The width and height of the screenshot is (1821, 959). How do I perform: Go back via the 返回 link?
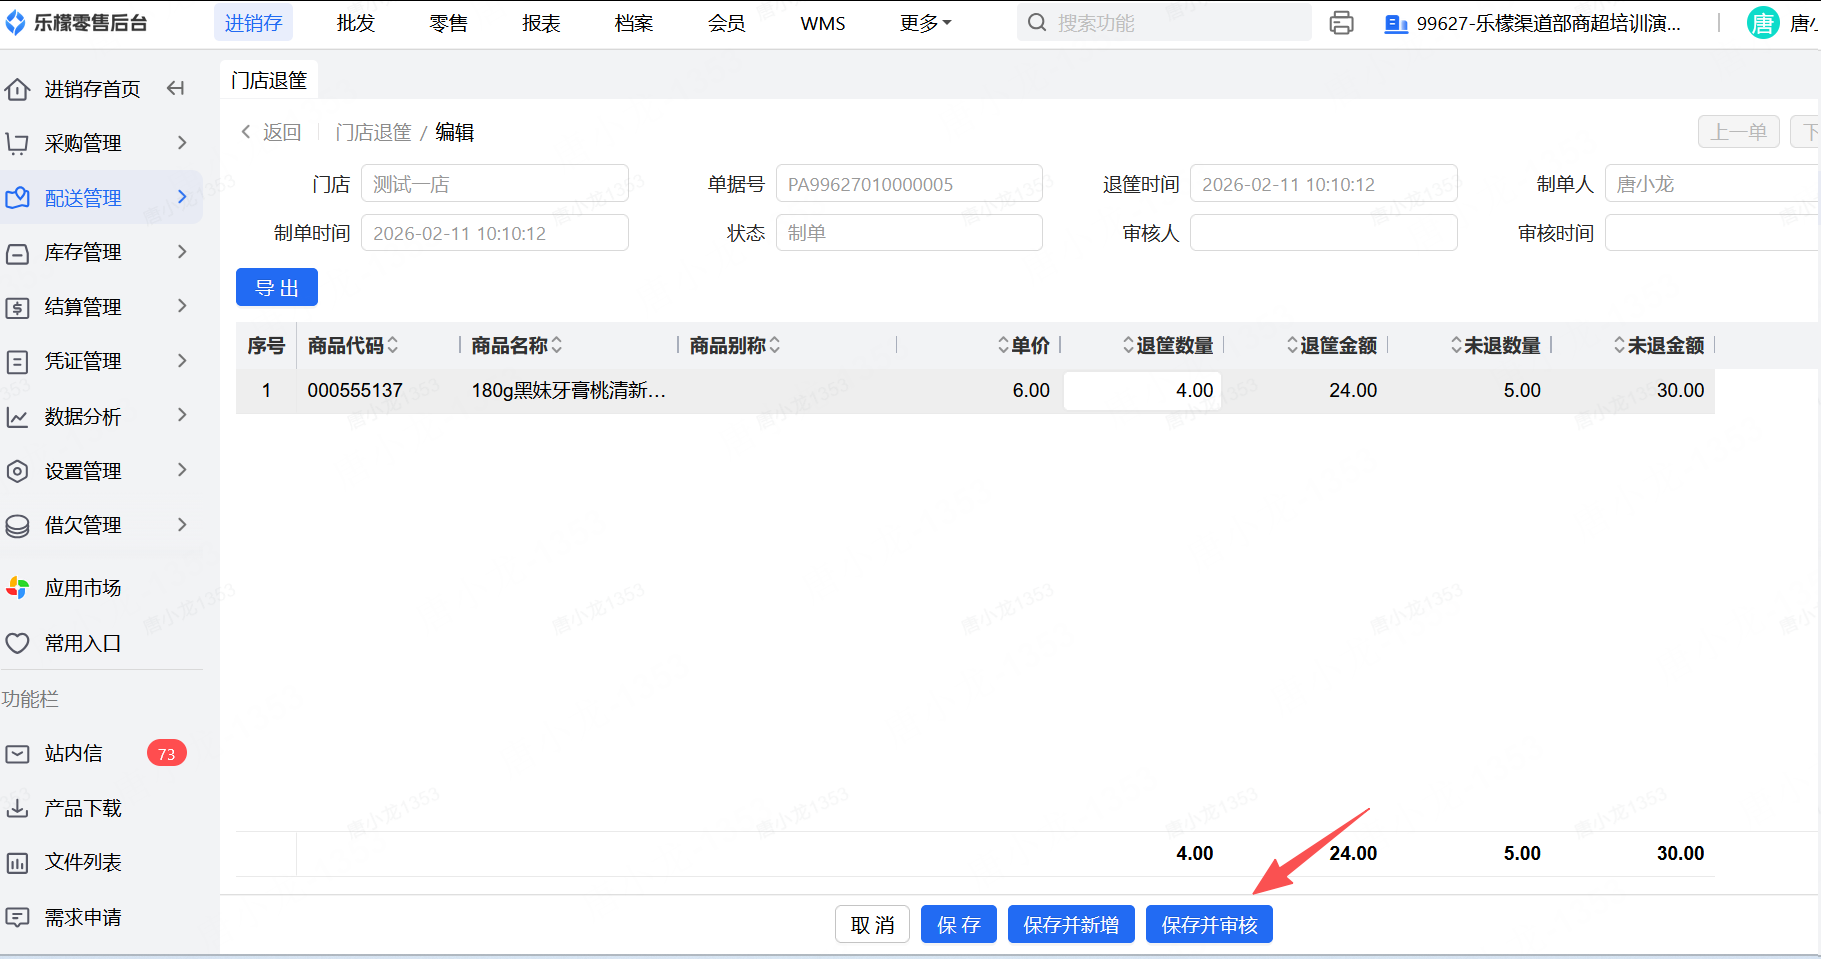point(271,132)
